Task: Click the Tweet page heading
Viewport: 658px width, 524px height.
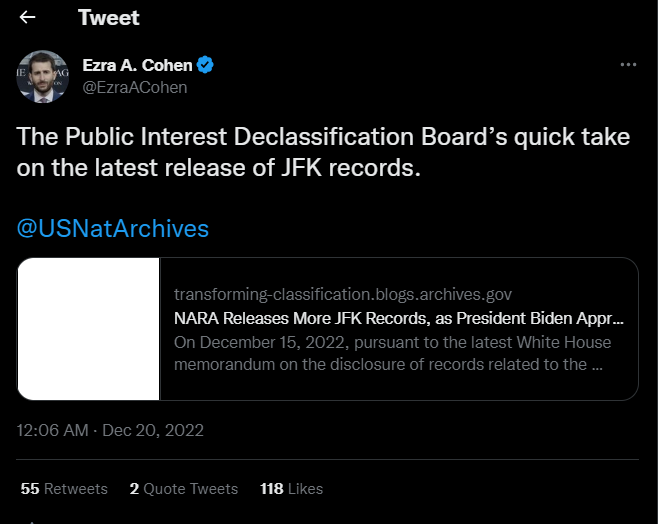Action: tap(109, 18)
